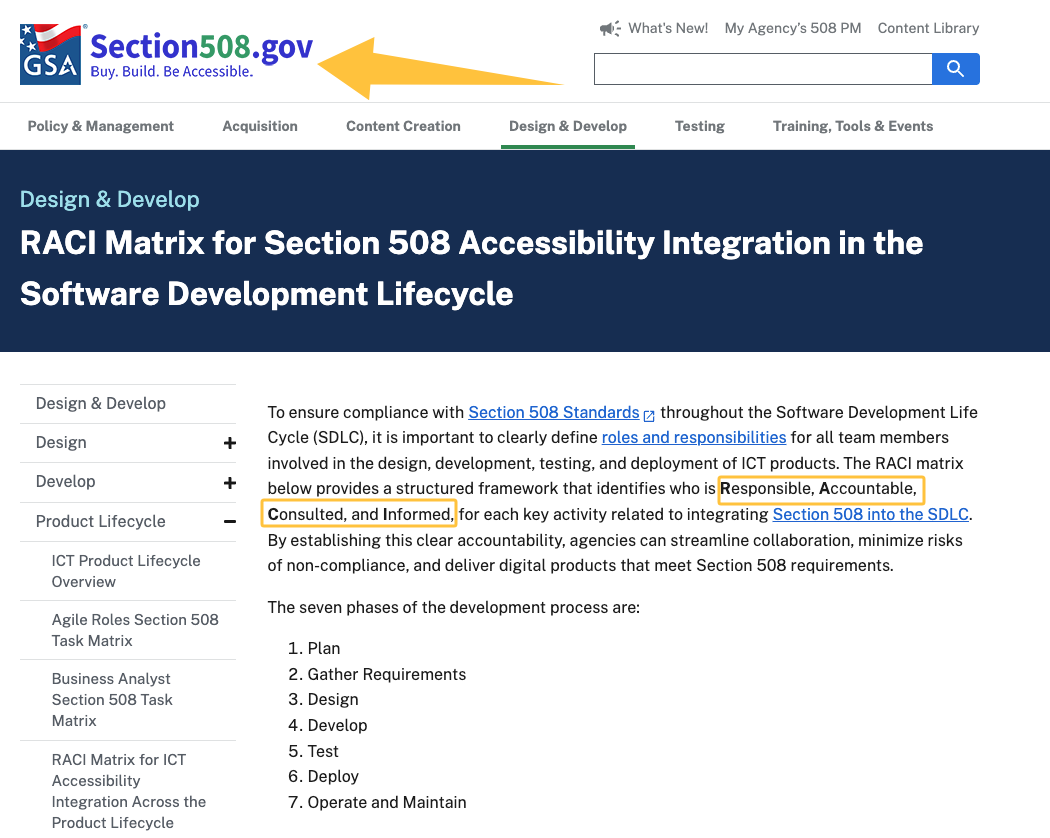
Task: Follow the Section 508 Standards link
Action: pos(554,412)
